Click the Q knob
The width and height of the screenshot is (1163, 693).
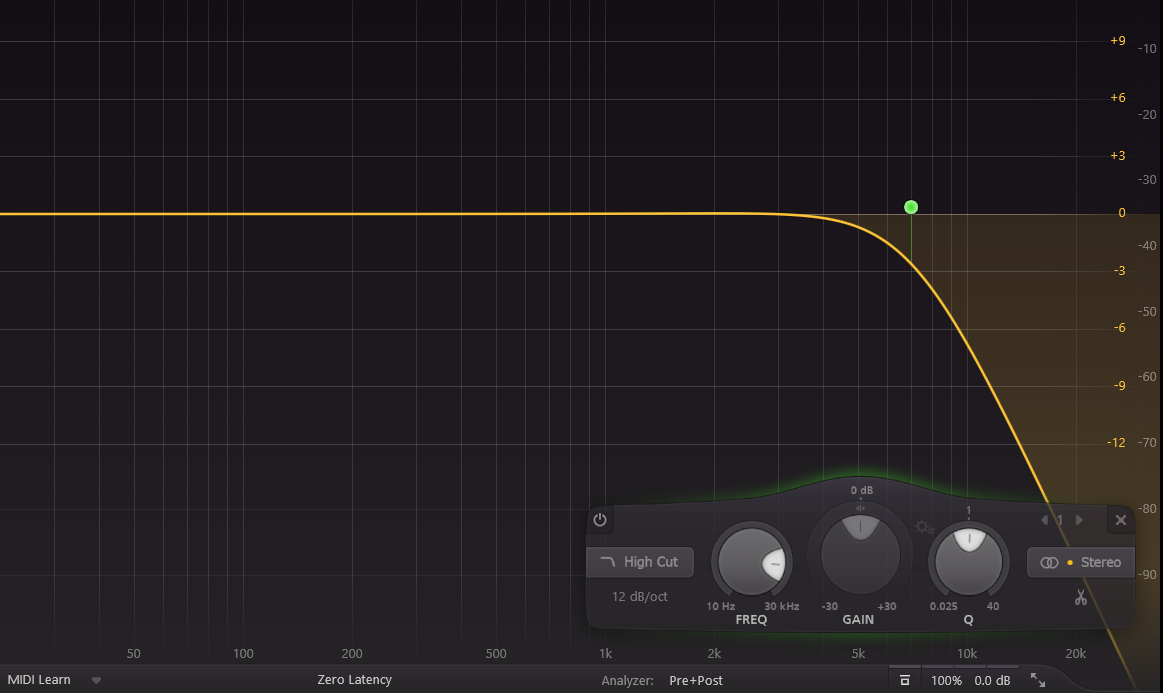(x=967, y=558)
